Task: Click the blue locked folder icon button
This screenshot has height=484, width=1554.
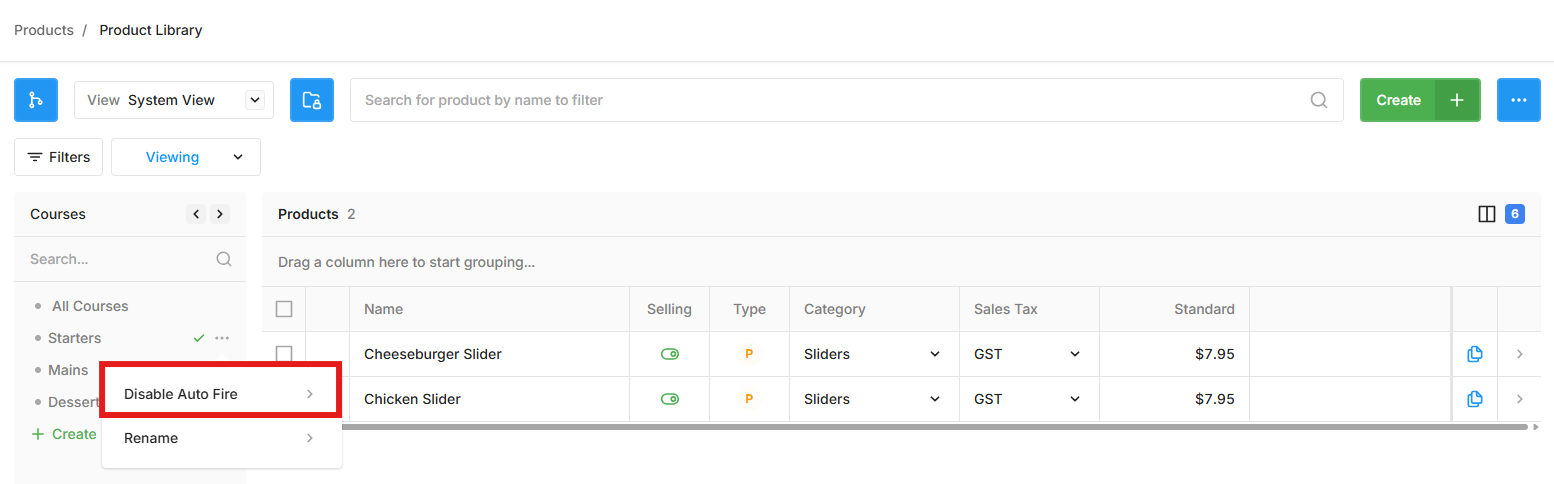Action: [312, 100]
